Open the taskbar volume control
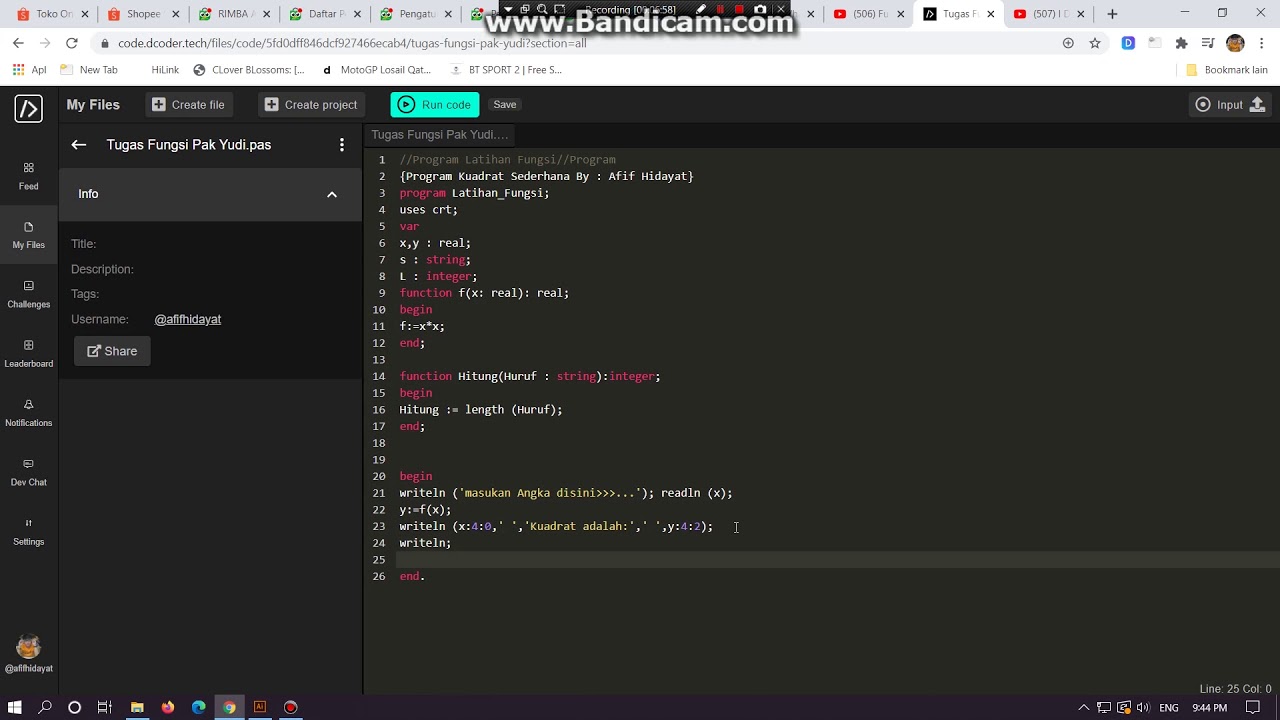The height and width of the screenshot is (720, 1280). click(1143, 708)
